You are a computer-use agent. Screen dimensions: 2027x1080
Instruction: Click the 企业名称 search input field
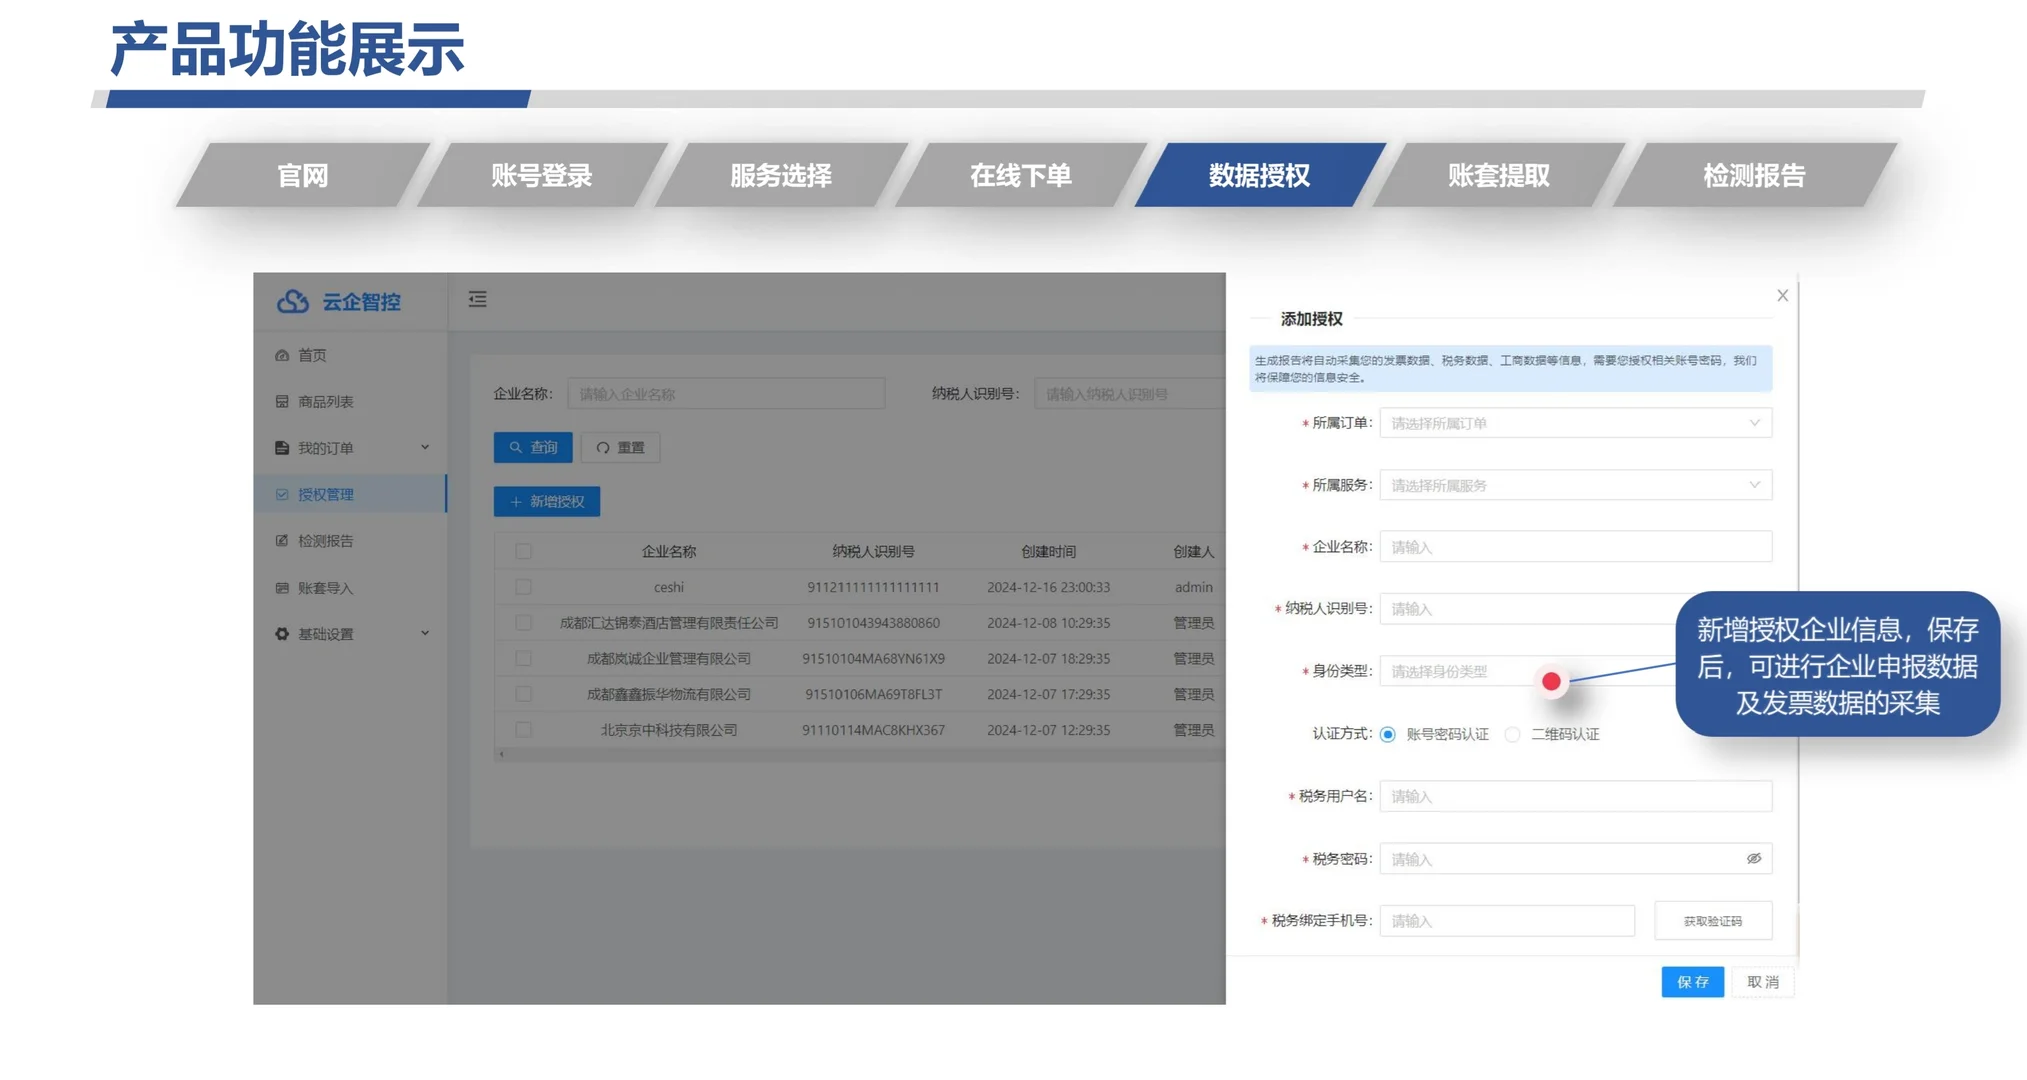(726, 393)
